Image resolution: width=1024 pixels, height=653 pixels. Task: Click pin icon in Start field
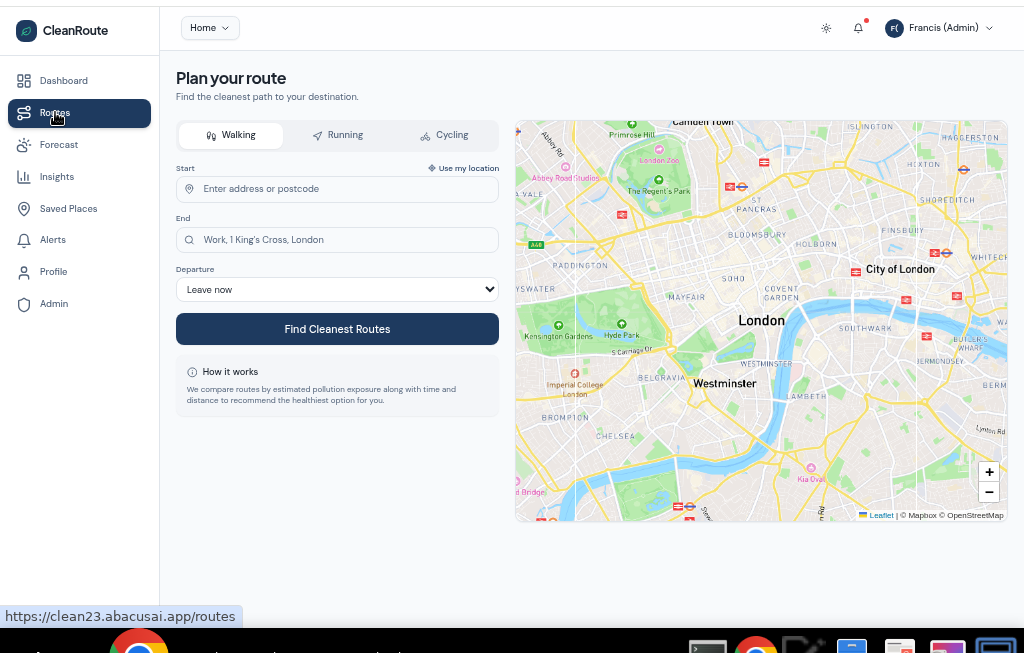pos(189,189)
